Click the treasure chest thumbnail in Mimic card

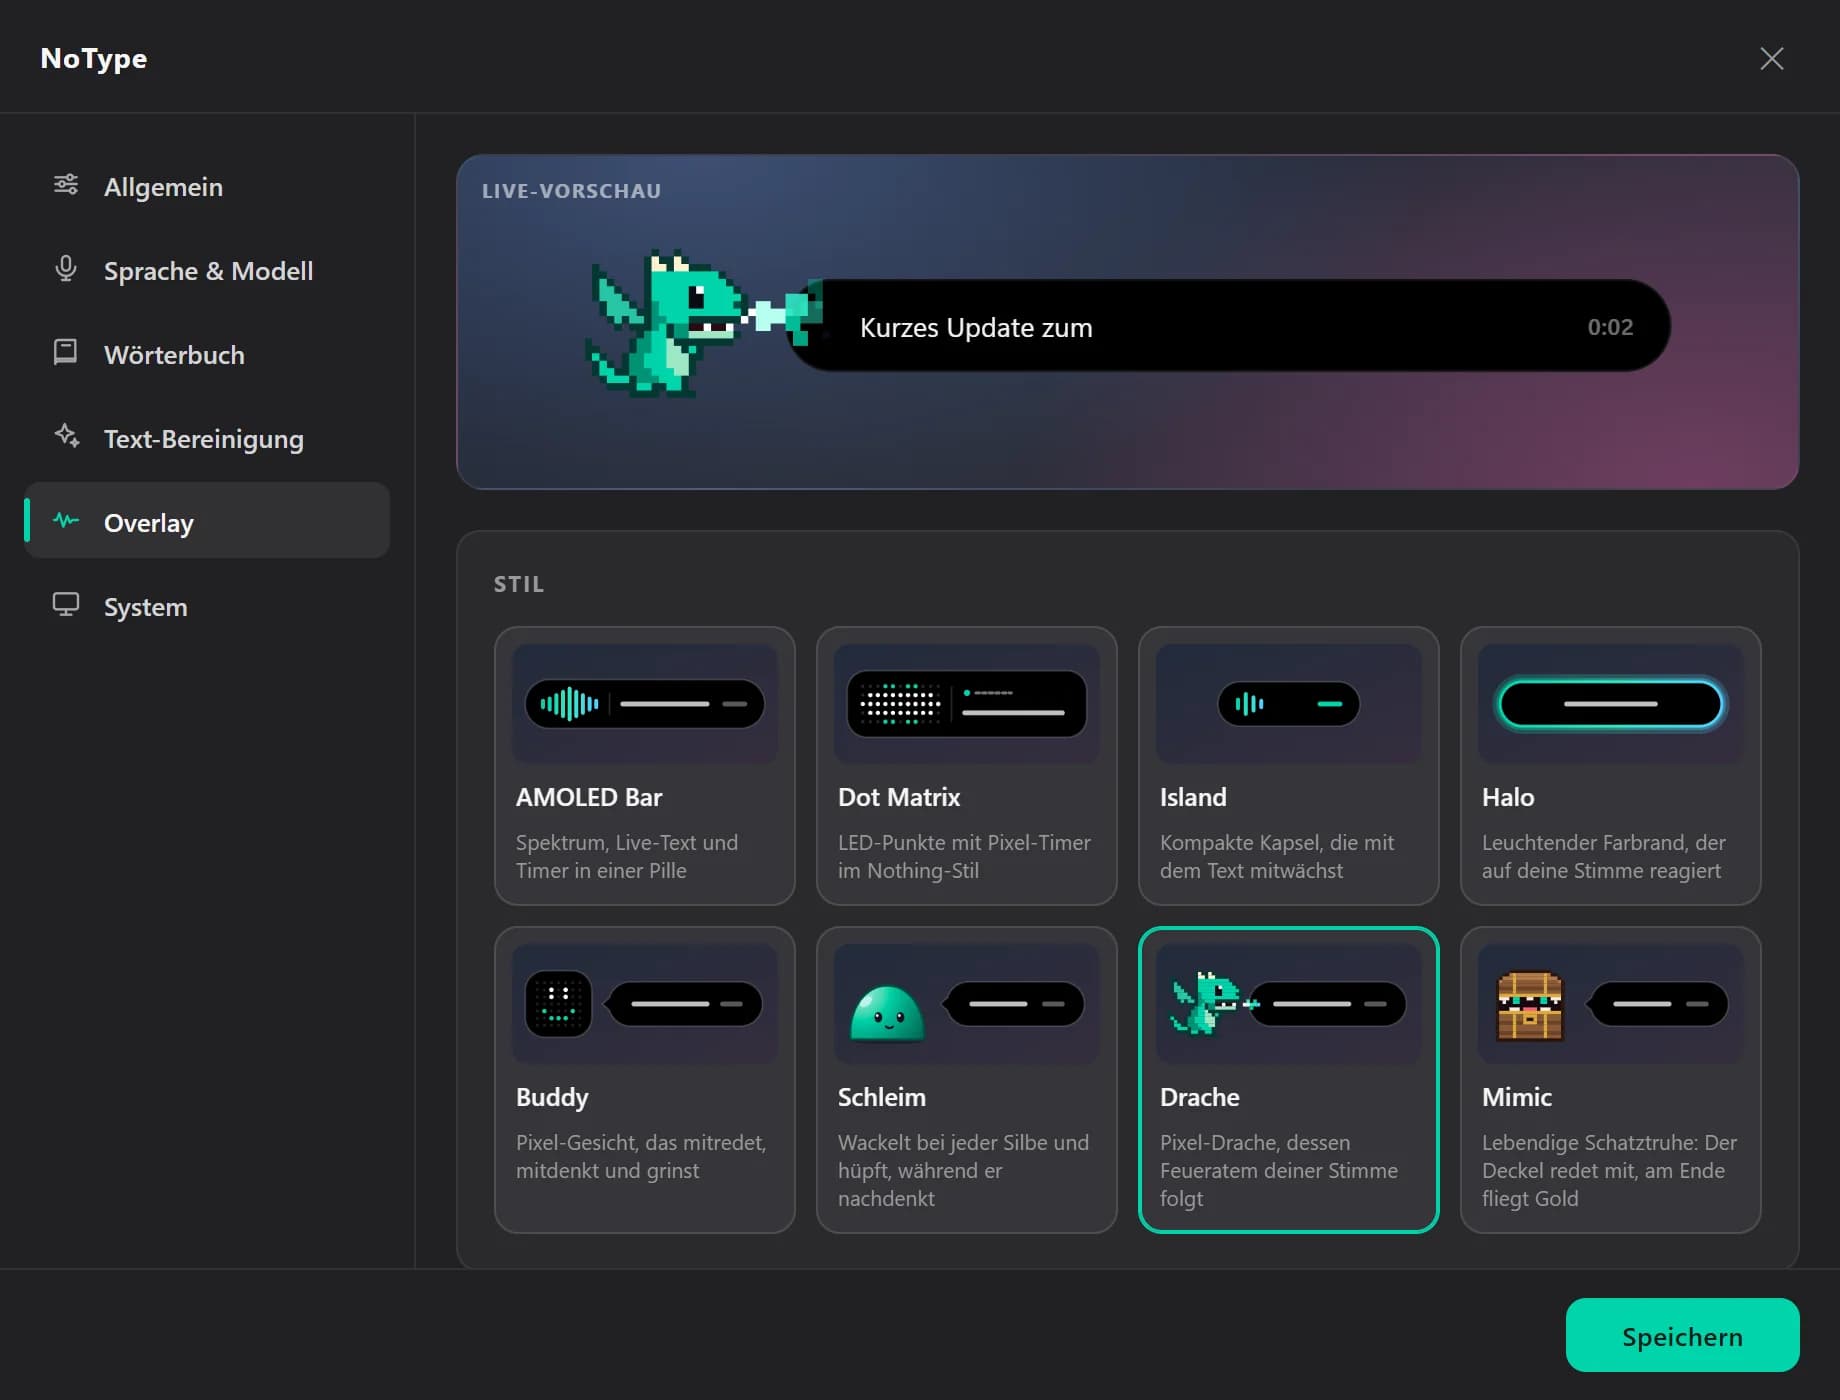[1530, 1005]
